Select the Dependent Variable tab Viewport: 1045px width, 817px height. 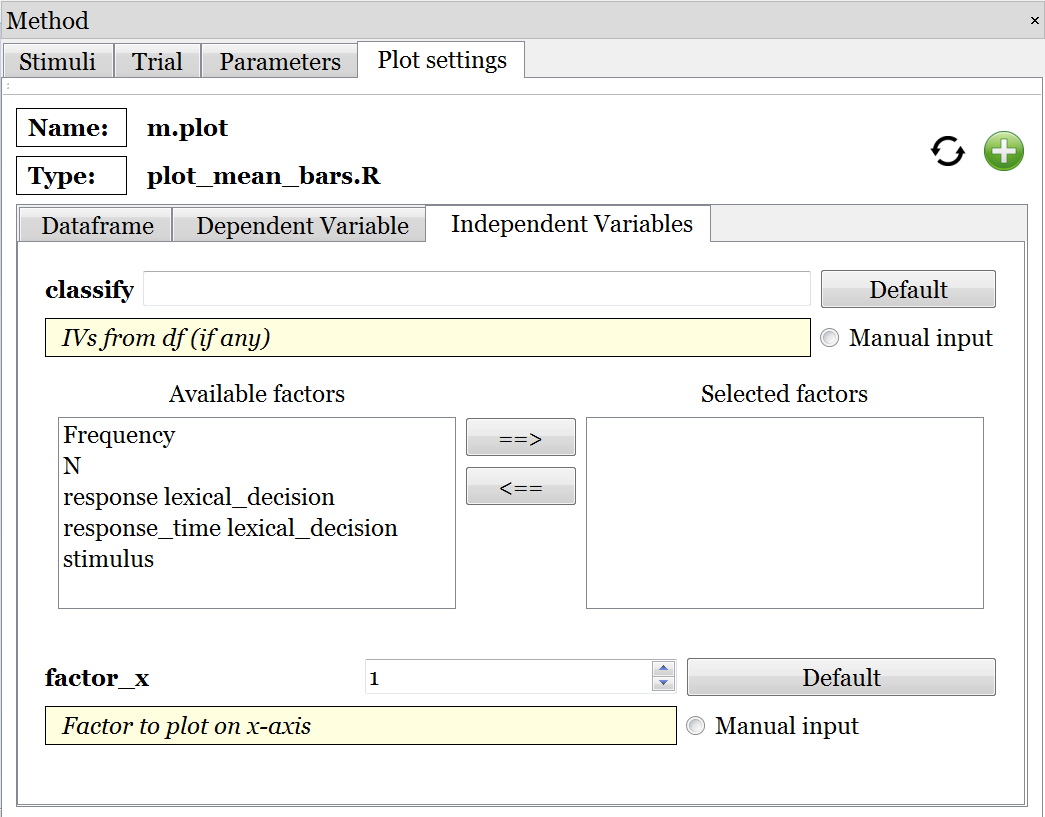302,226
